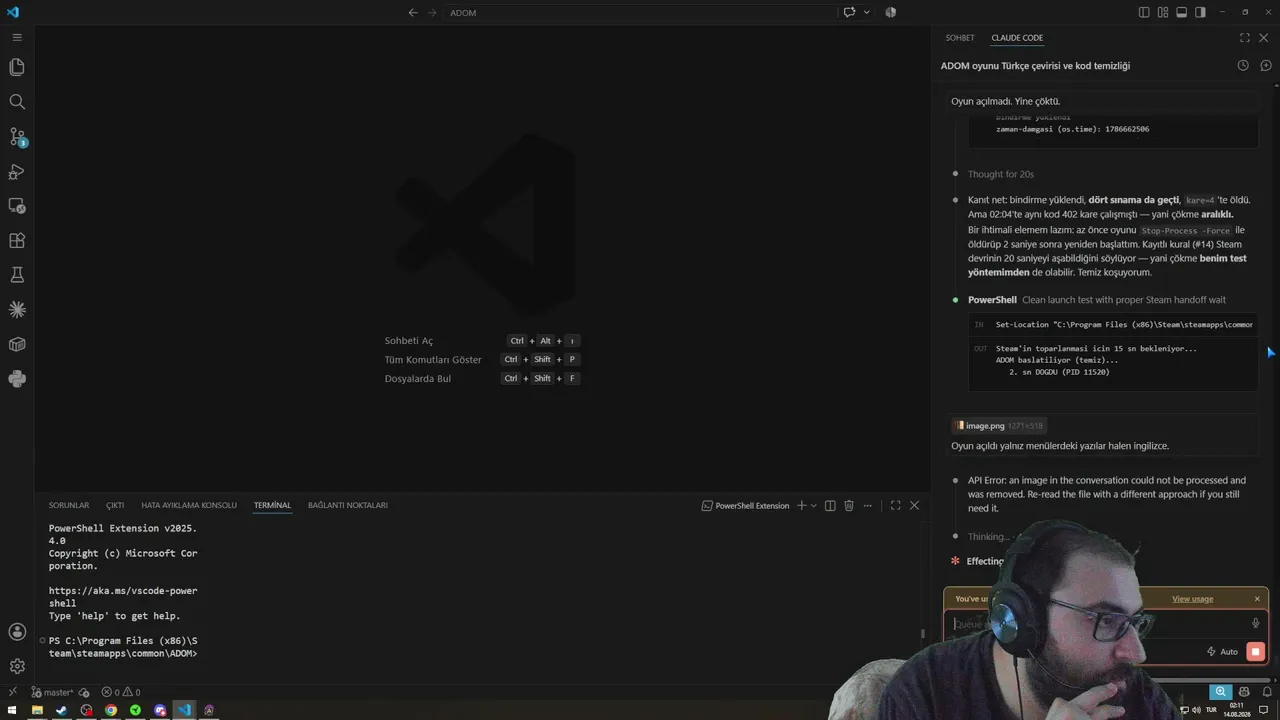
Task: Open the Python view in activity bar
Action: 17,379
